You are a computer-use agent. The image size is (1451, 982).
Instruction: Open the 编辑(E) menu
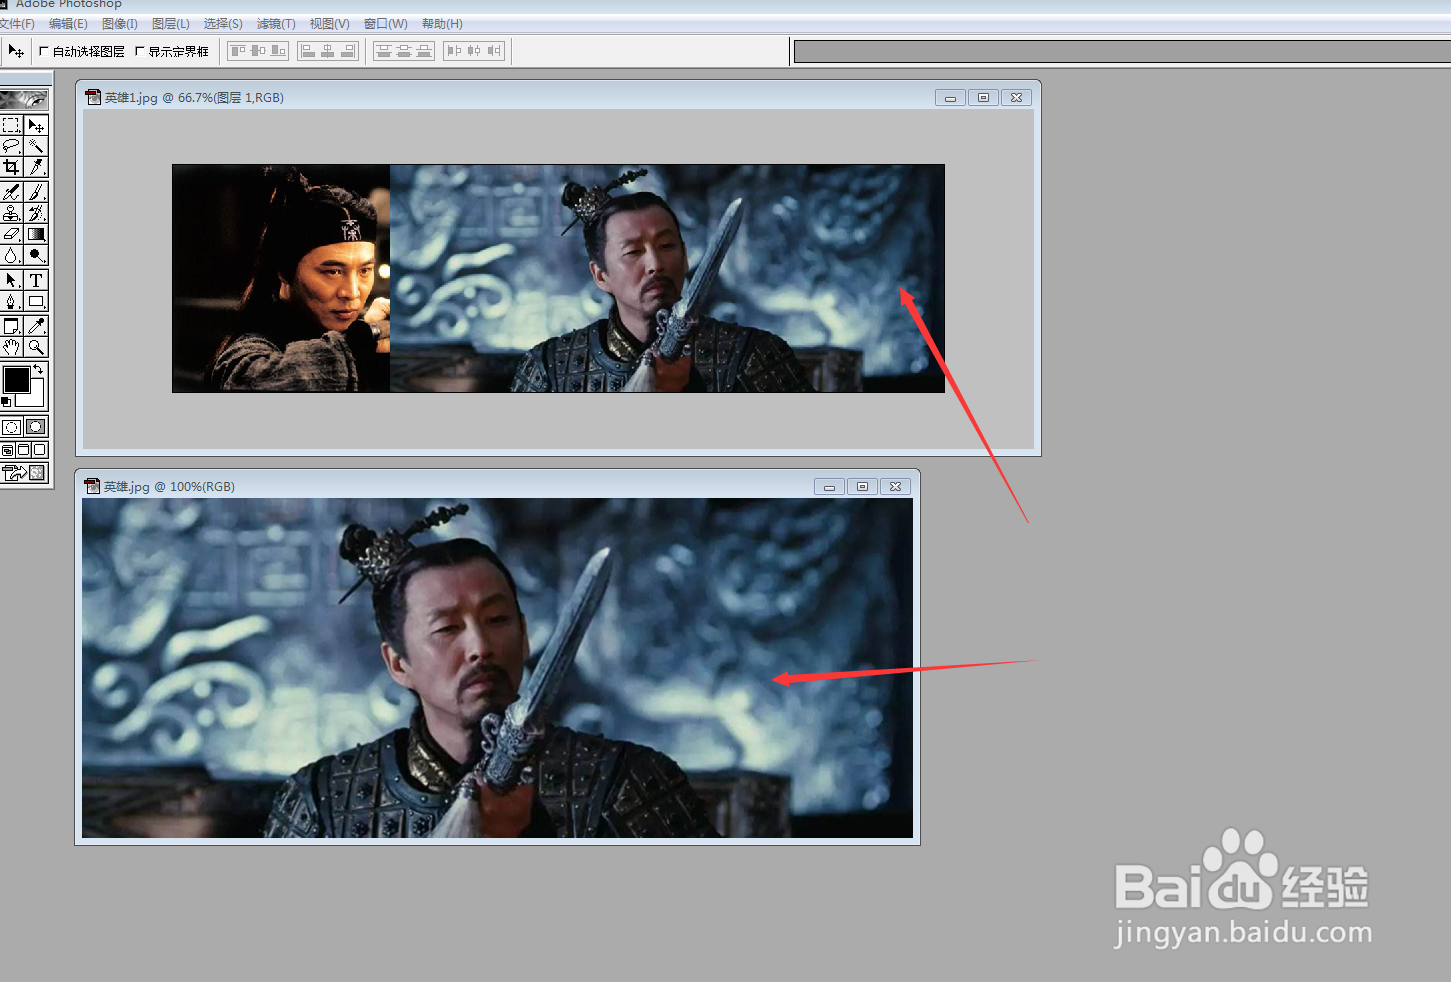[x=68, y=24]
